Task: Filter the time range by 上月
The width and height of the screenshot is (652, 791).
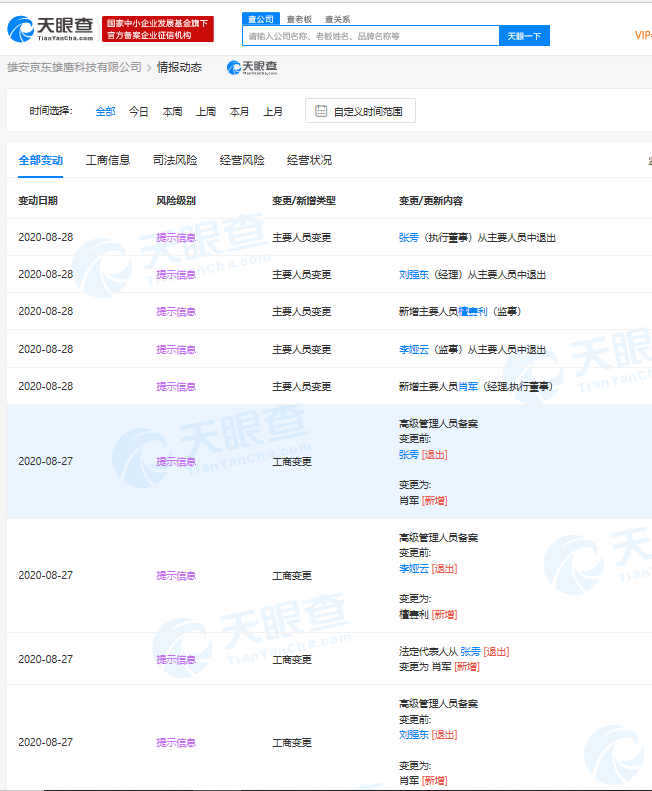Action: (x=273, y=111)
